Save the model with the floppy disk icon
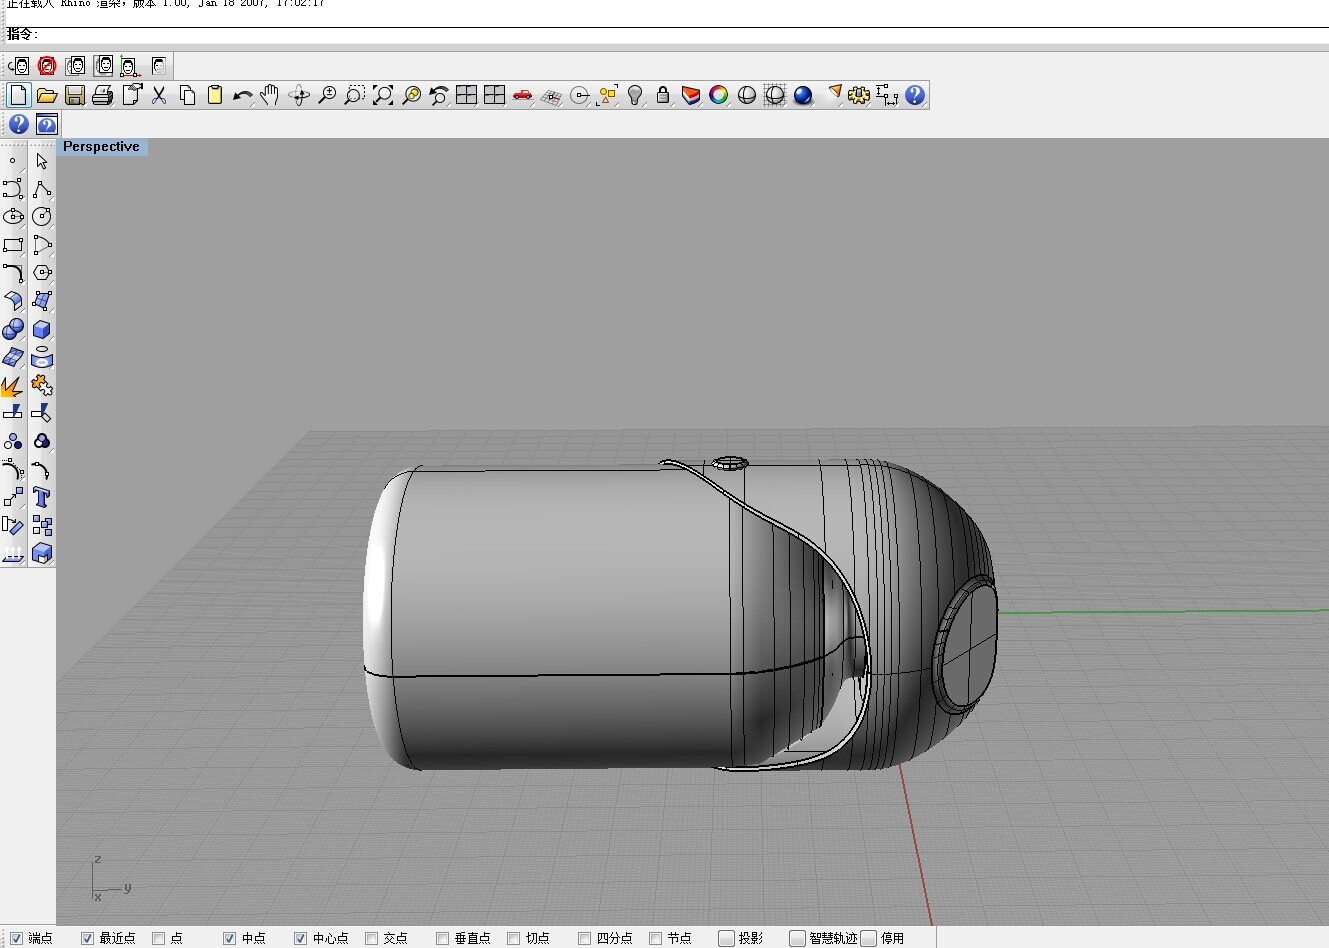 tap(75, 95)
